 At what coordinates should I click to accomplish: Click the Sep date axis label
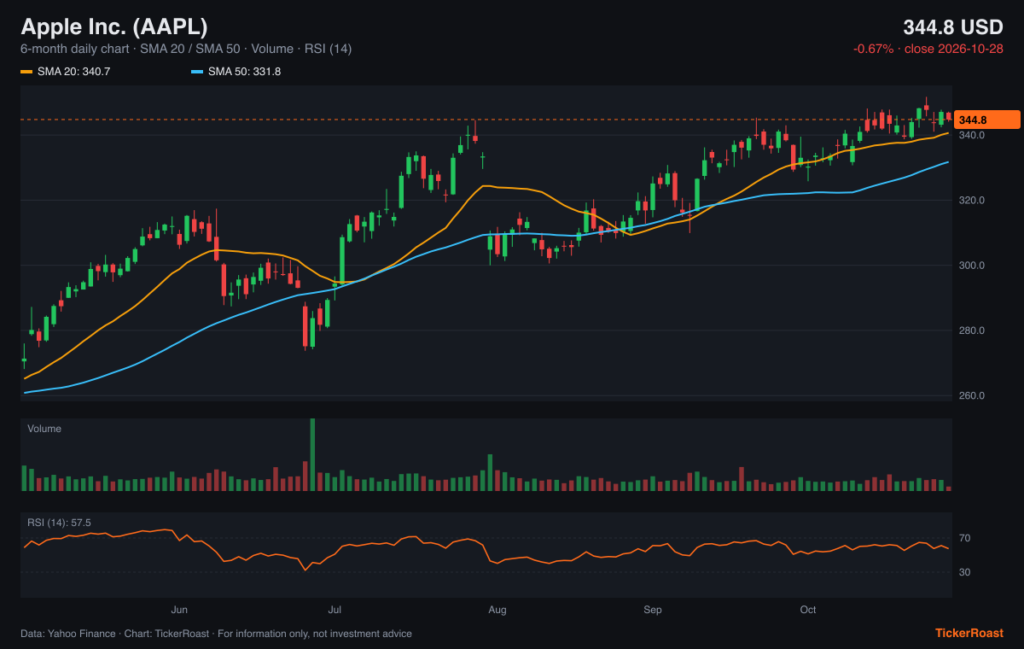coord(652,610)
